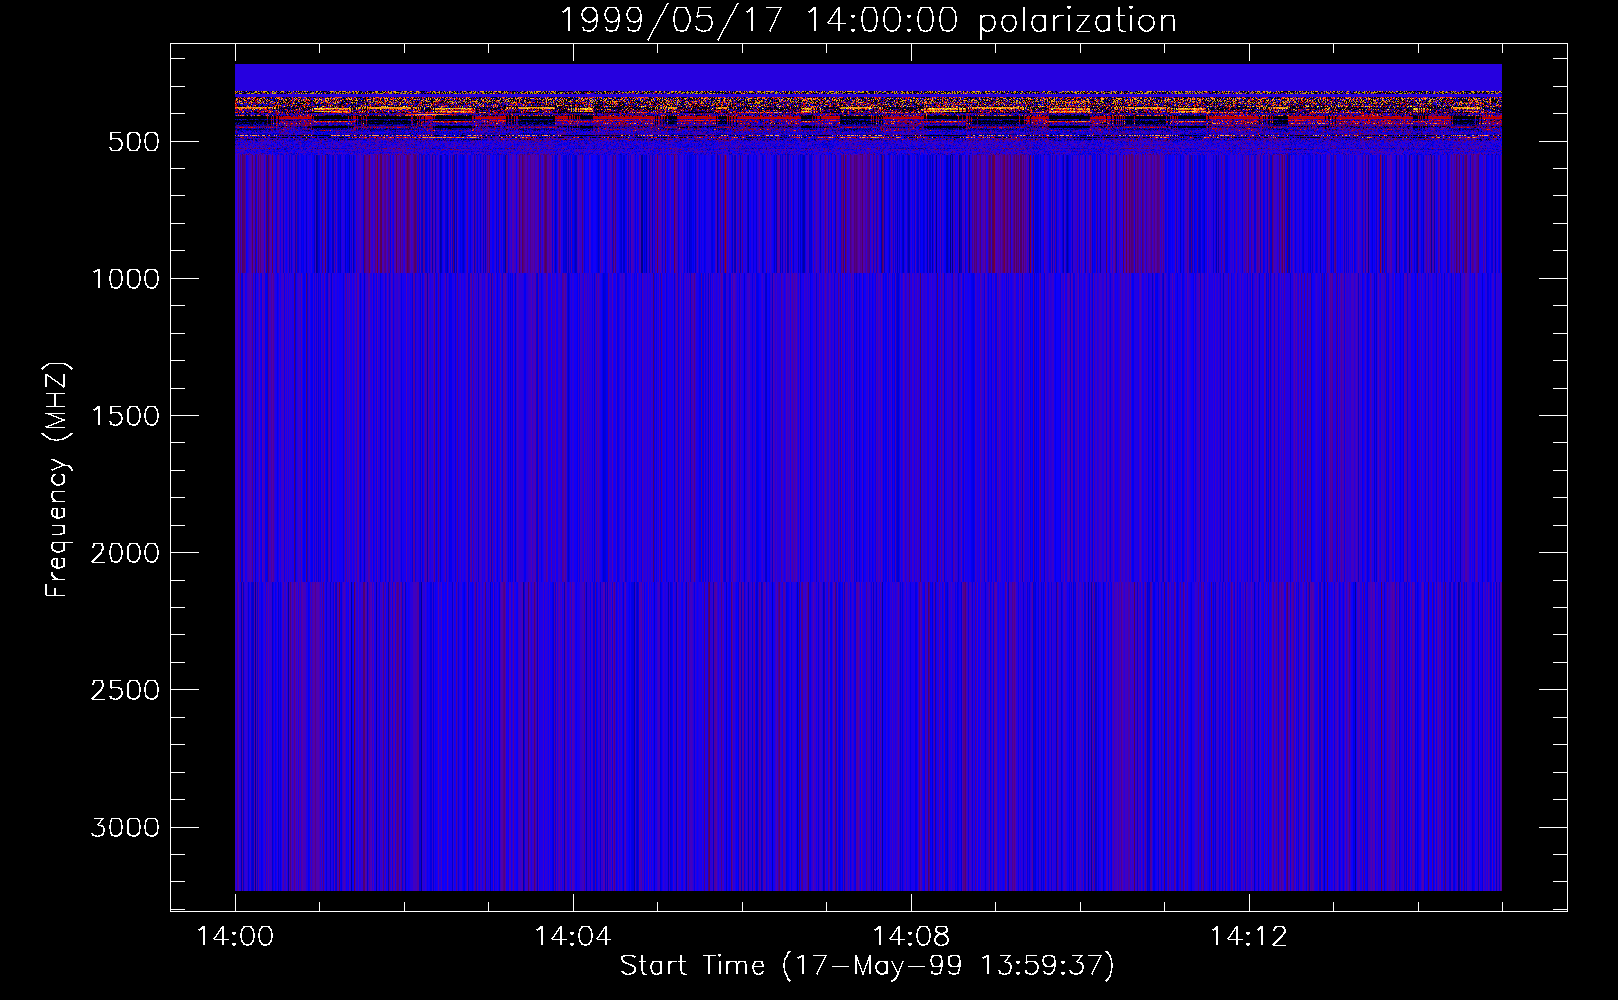The height and width of the screenshot is (1000, 1618).
Task: Click the 14:12 time tick label
Action: pos(1248,937)
